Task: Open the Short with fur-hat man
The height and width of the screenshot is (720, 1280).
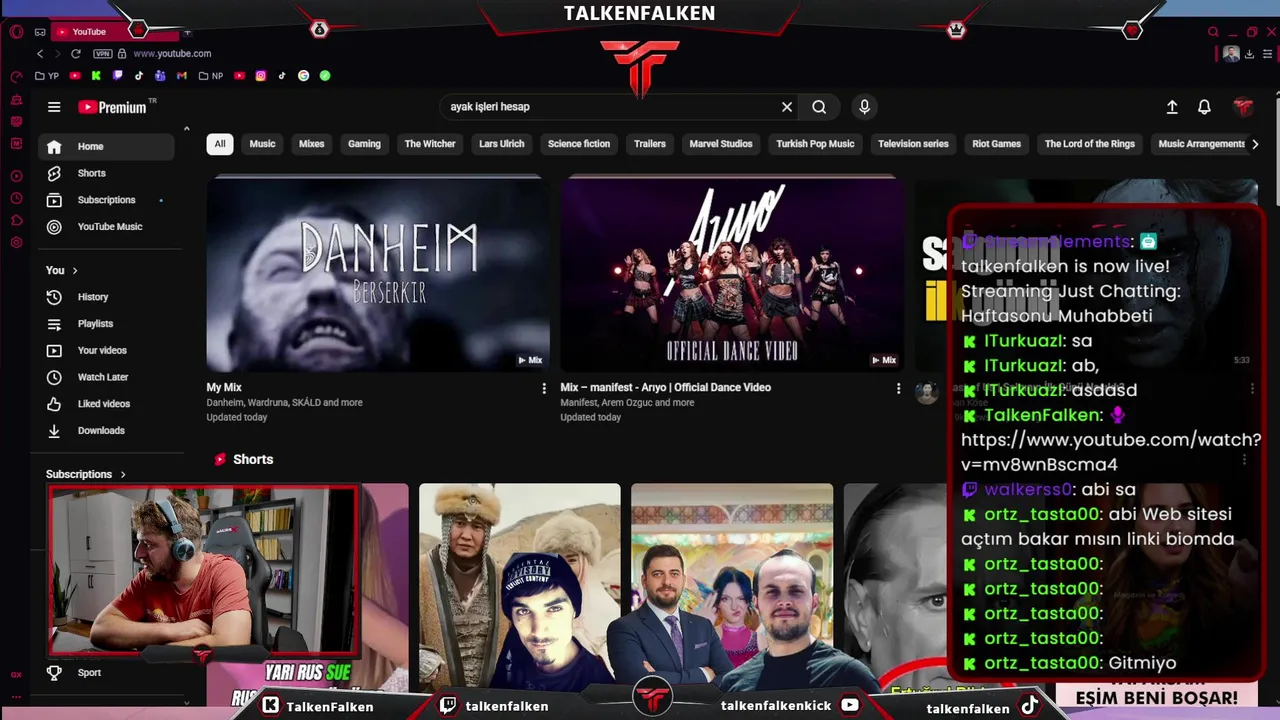Action: point(520,587)
